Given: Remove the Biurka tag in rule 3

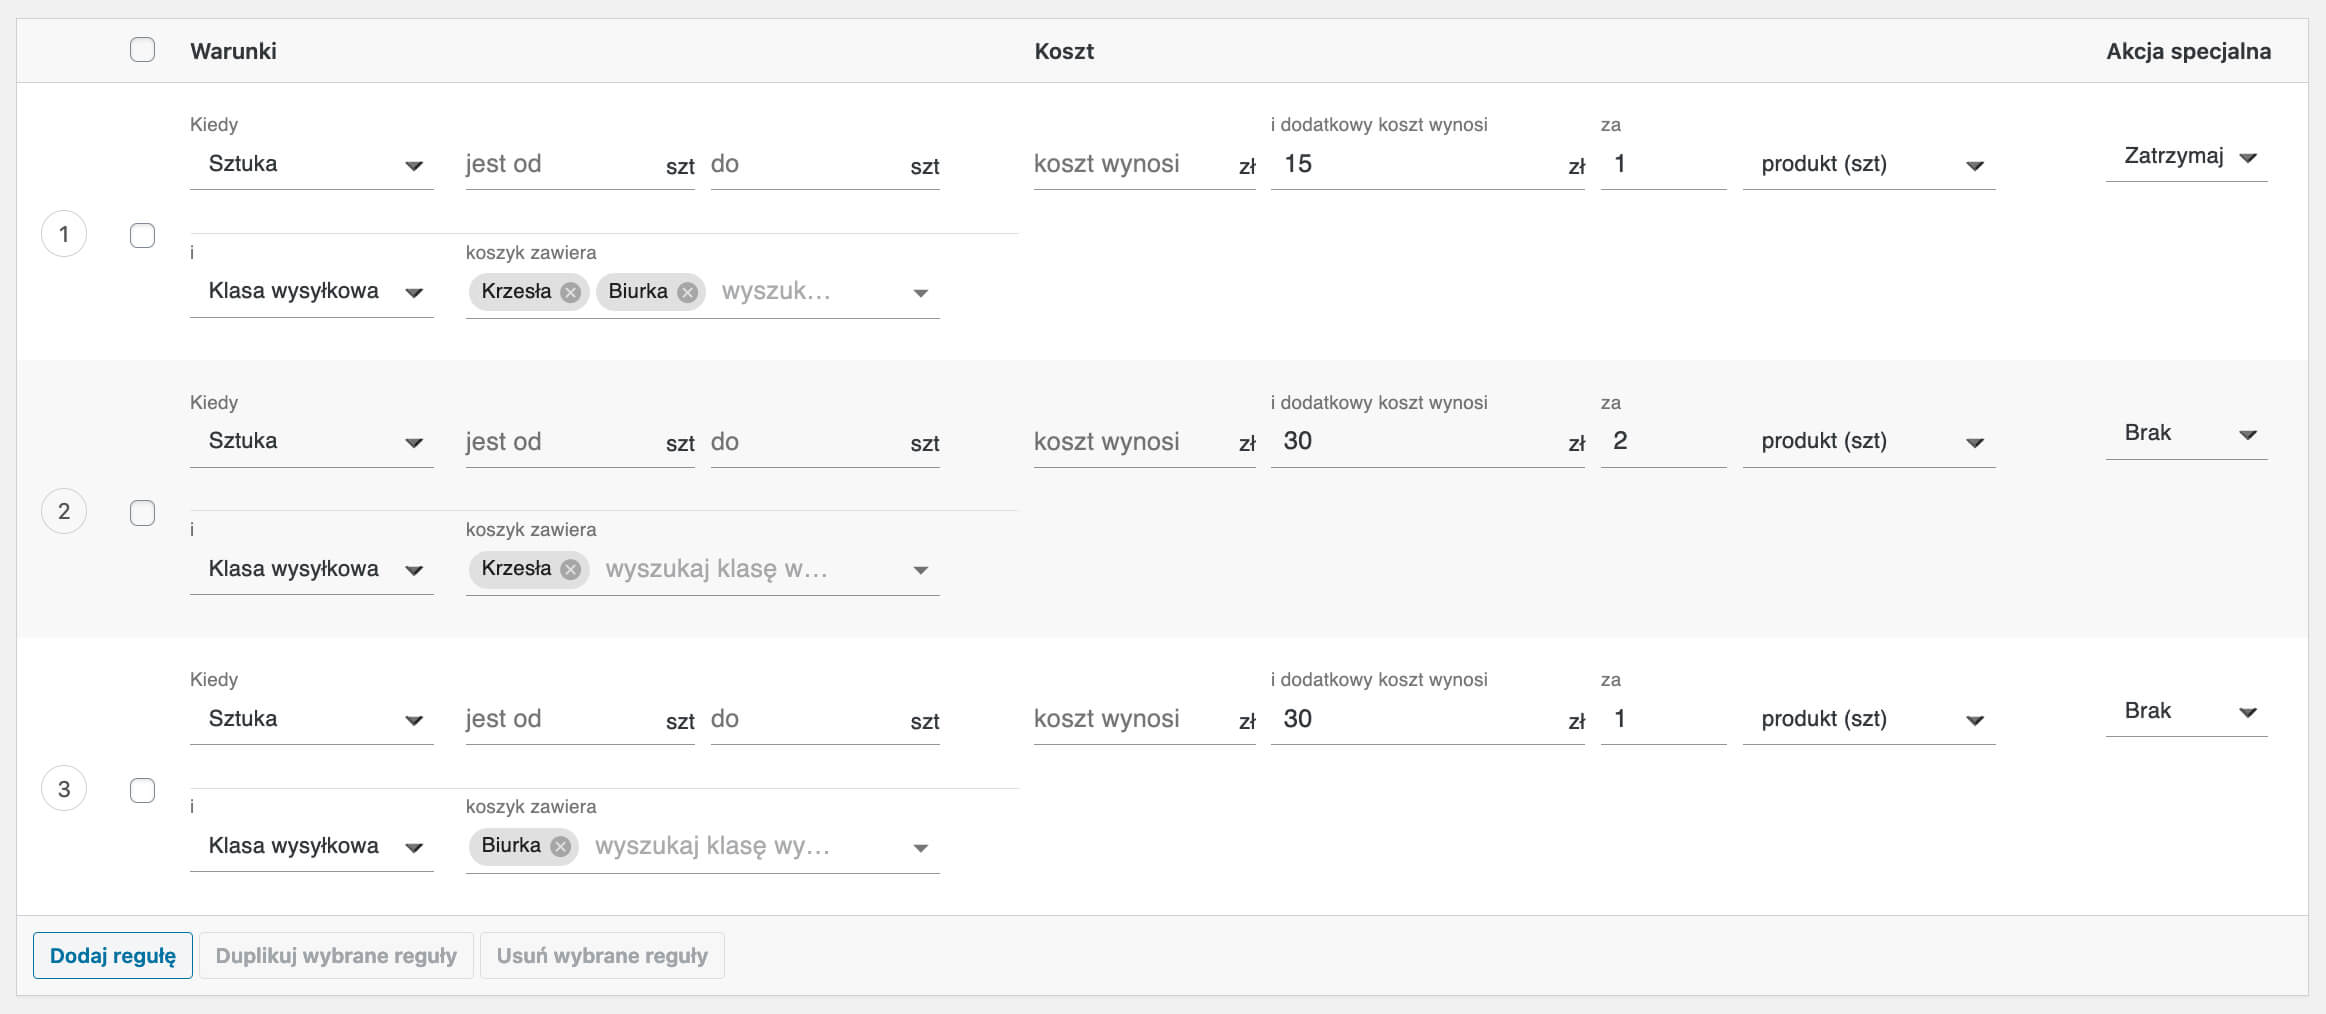Looking at the screenshot, I should [x=560, y=847].
